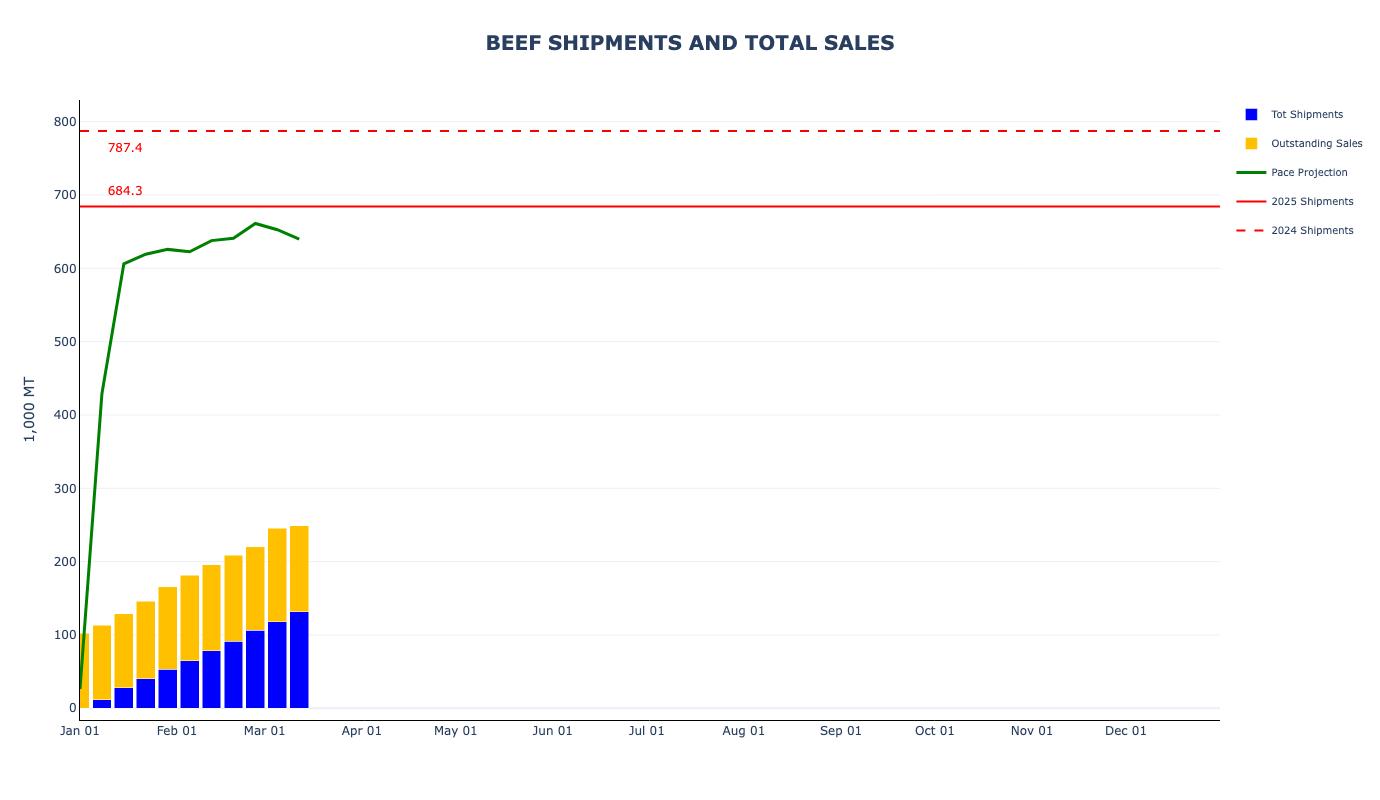Viewport: 1380px width, 800px height.
Task: Click the green Pace Projection legend line marker
Action: 1251,173
